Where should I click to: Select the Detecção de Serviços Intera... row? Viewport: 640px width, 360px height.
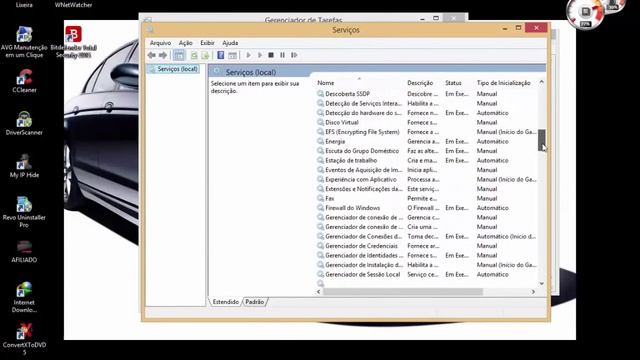click(427, 104)
